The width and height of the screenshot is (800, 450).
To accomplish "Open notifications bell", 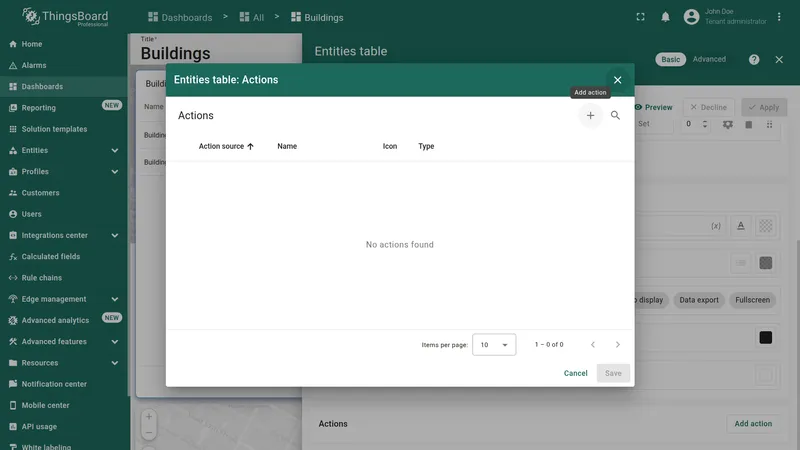I will point(665,17).
